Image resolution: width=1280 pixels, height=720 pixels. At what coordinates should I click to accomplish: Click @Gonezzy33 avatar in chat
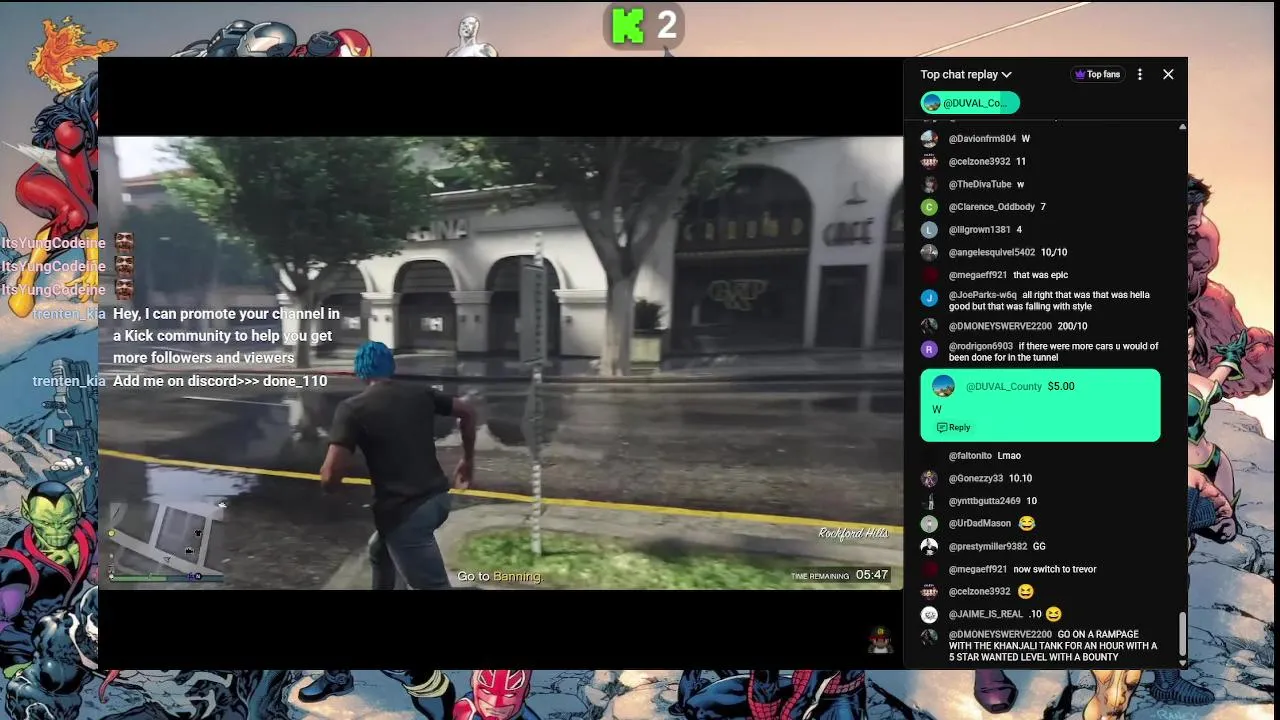coord(929,479)
